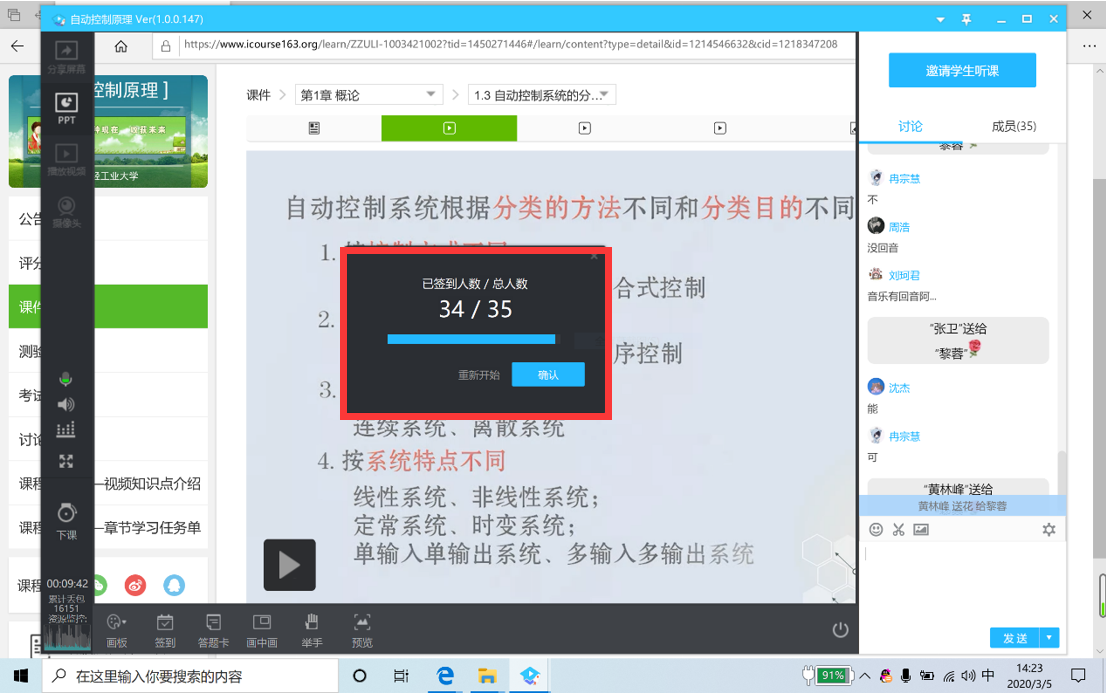
Task: Click user 刘珂君 in discussion
Action: click(904, 275)
